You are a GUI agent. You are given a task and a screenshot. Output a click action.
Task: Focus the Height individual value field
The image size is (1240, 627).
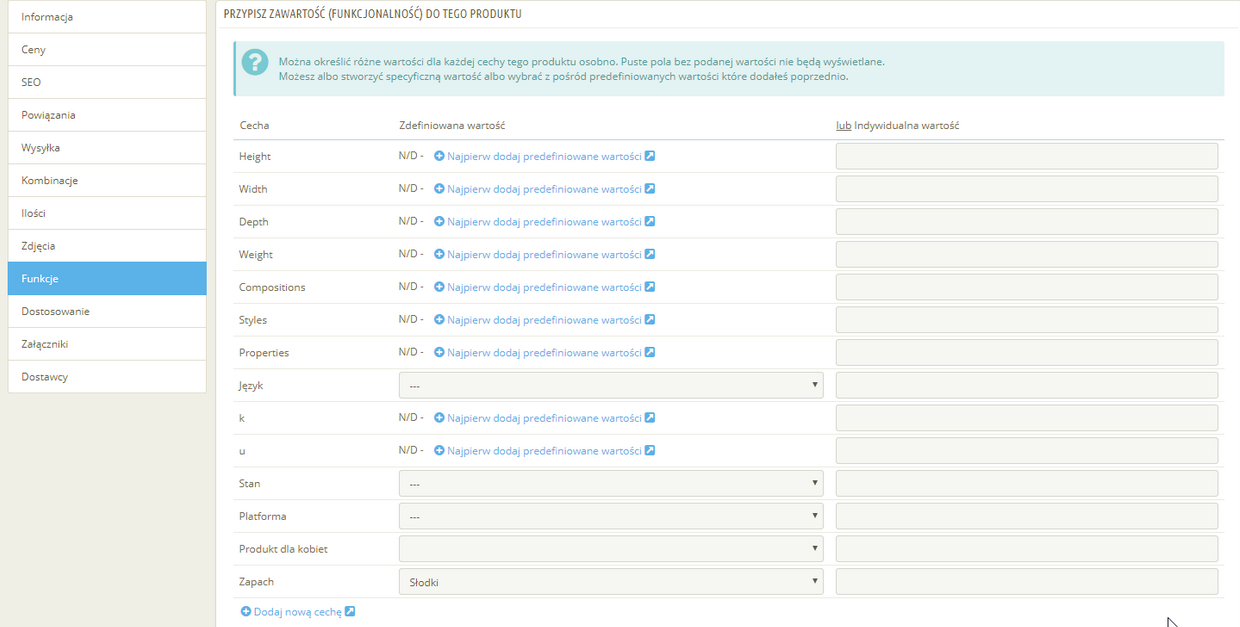[1027, 156]
